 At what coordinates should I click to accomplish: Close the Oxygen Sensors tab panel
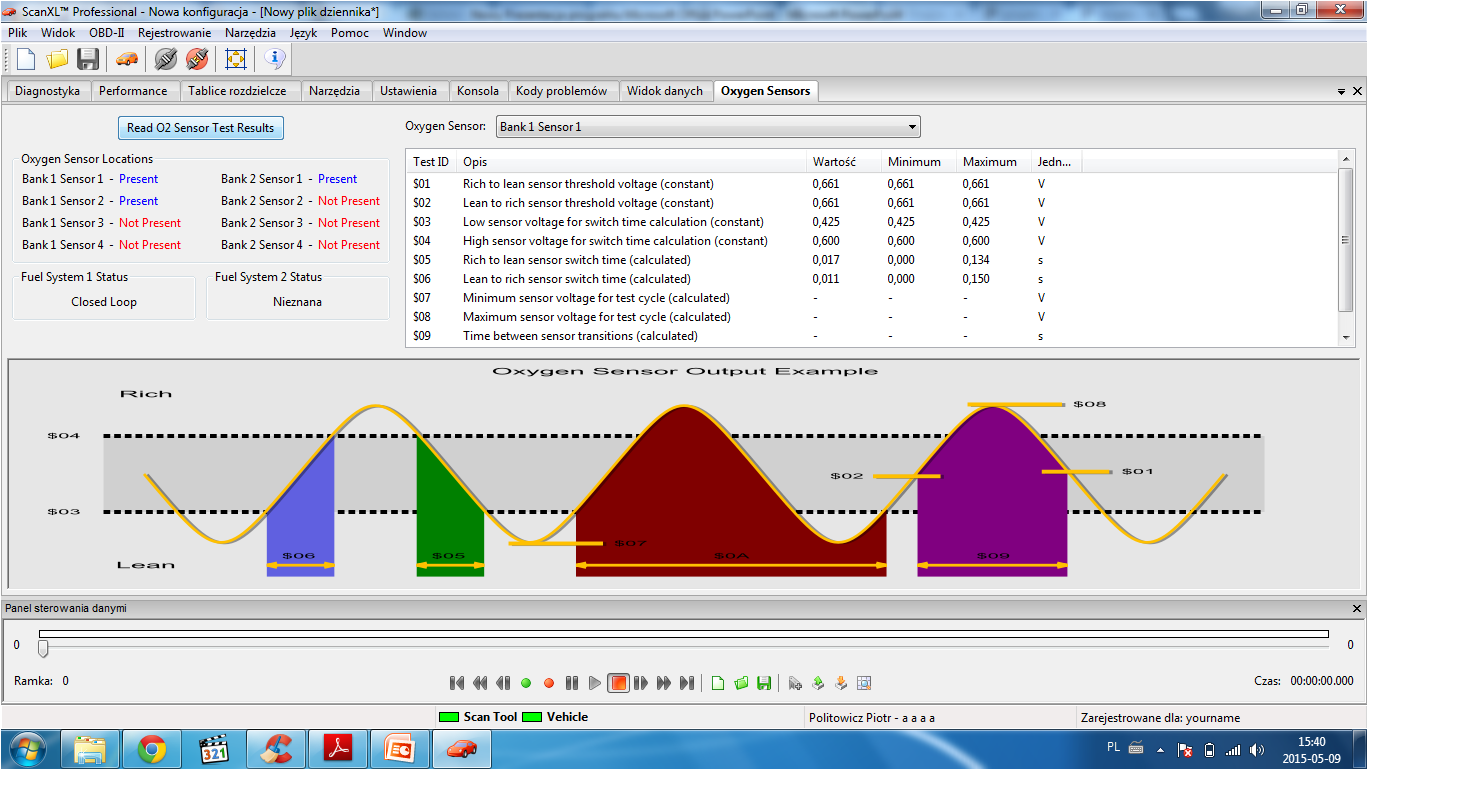point(1357,91)
